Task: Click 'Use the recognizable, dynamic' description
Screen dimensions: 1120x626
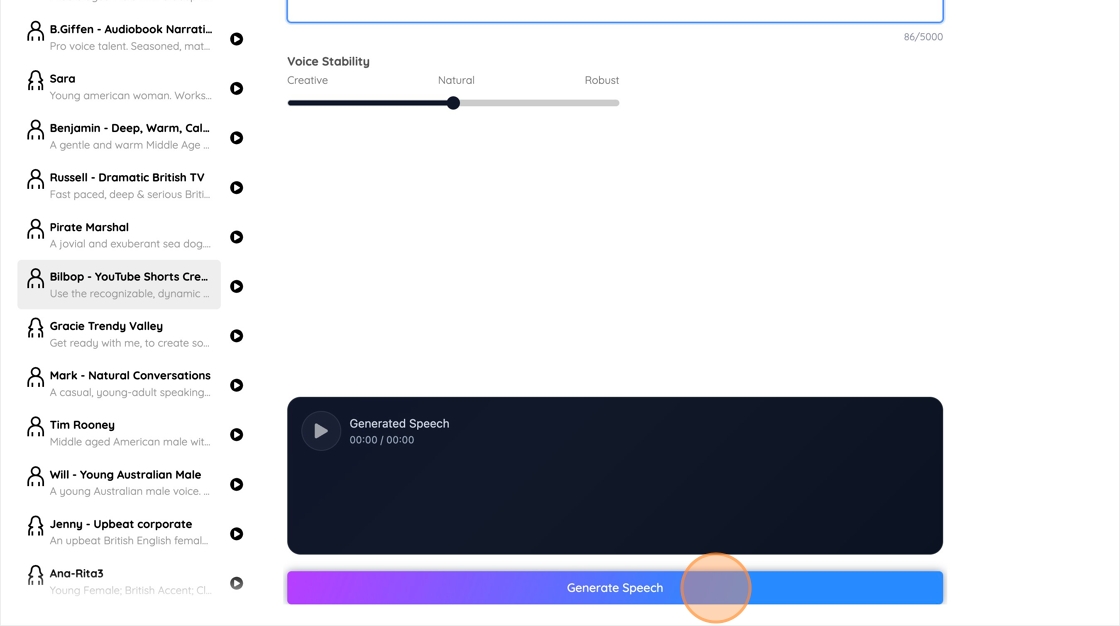Action: coord(129,294)
